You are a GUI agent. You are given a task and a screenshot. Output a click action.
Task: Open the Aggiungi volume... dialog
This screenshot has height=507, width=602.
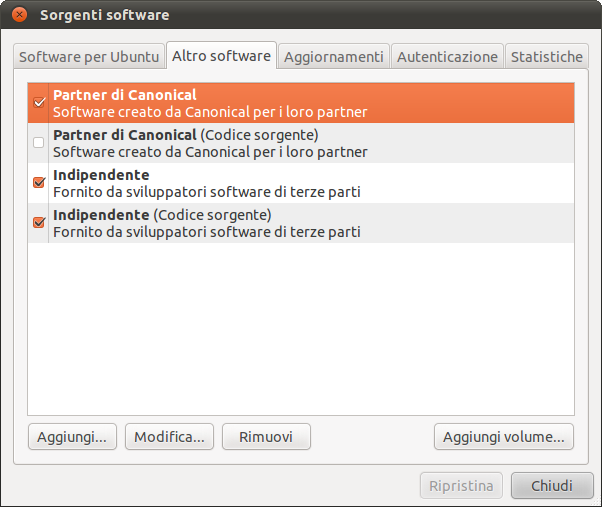coord(504,437)
